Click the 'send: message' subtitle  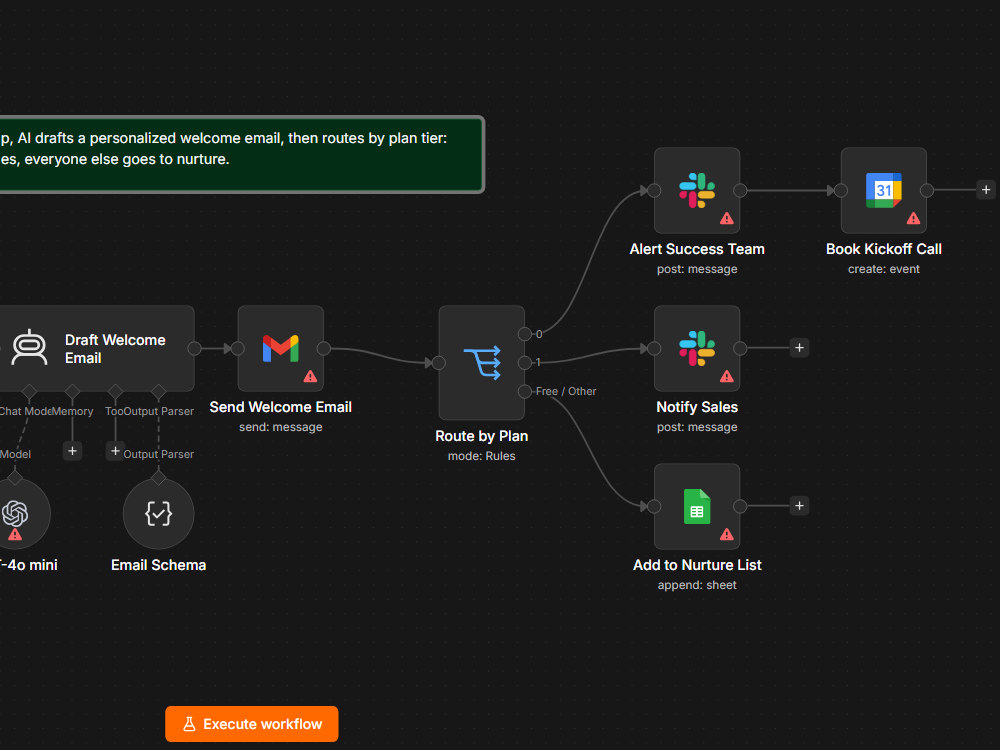coord(281,427)
